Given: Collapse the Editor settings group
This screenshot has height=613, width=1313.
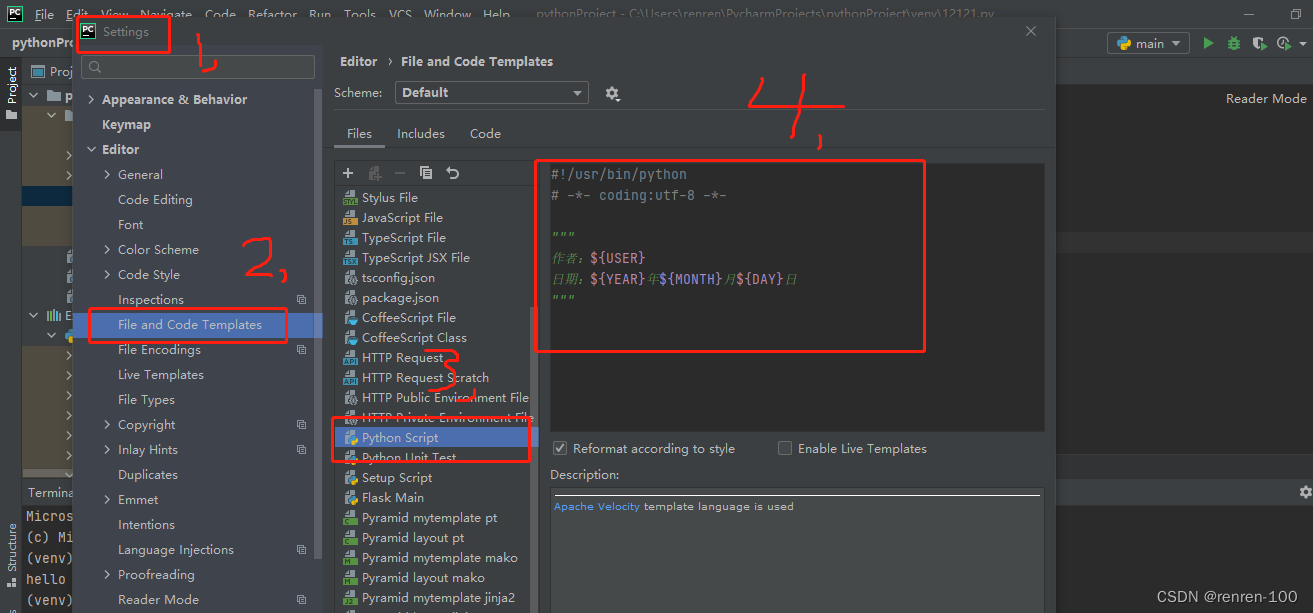Looking at the screenshot, I should (92, 150).
